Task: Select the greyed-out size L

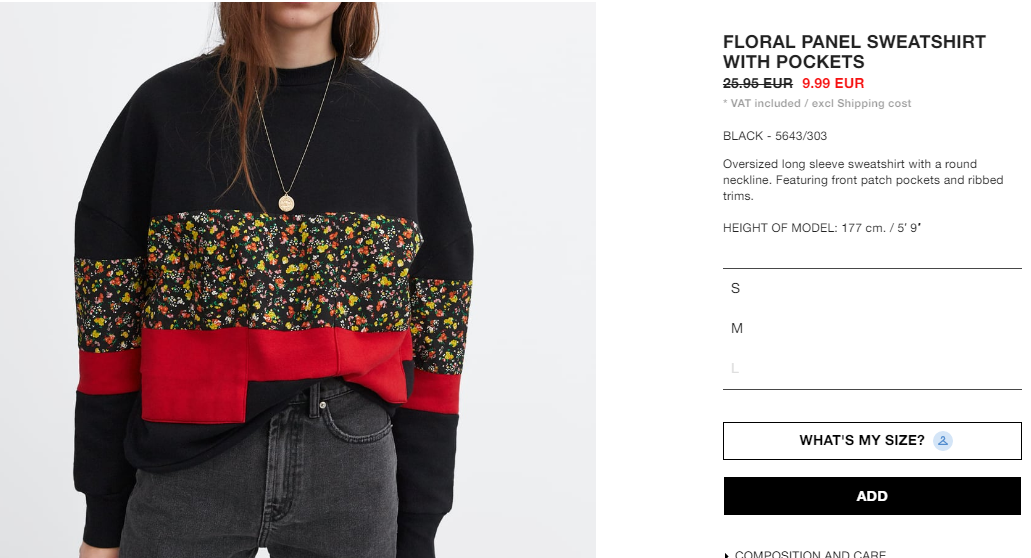Action: coord(872,368)
